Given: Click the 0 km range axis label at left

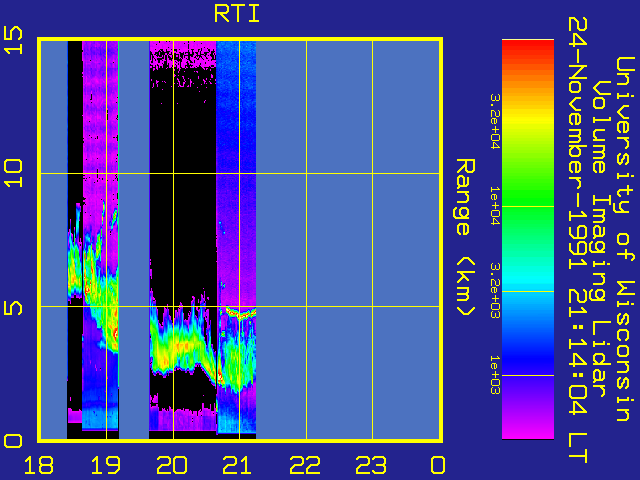Looking at the screenshot, I should [x=13, y=441].
